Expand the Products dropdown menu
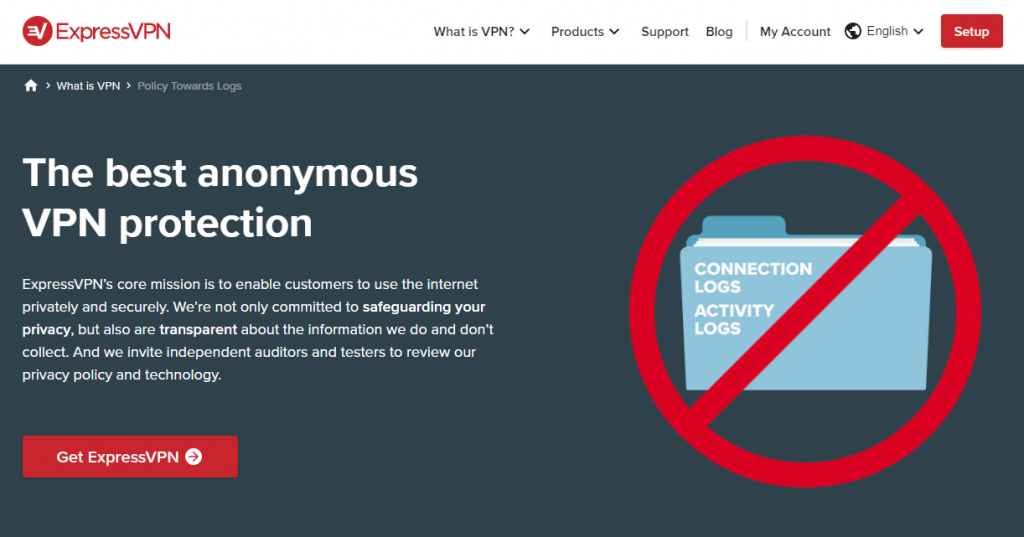This screenshot has height=537, width=1024. pyautogui.click(x=584, y=31)
